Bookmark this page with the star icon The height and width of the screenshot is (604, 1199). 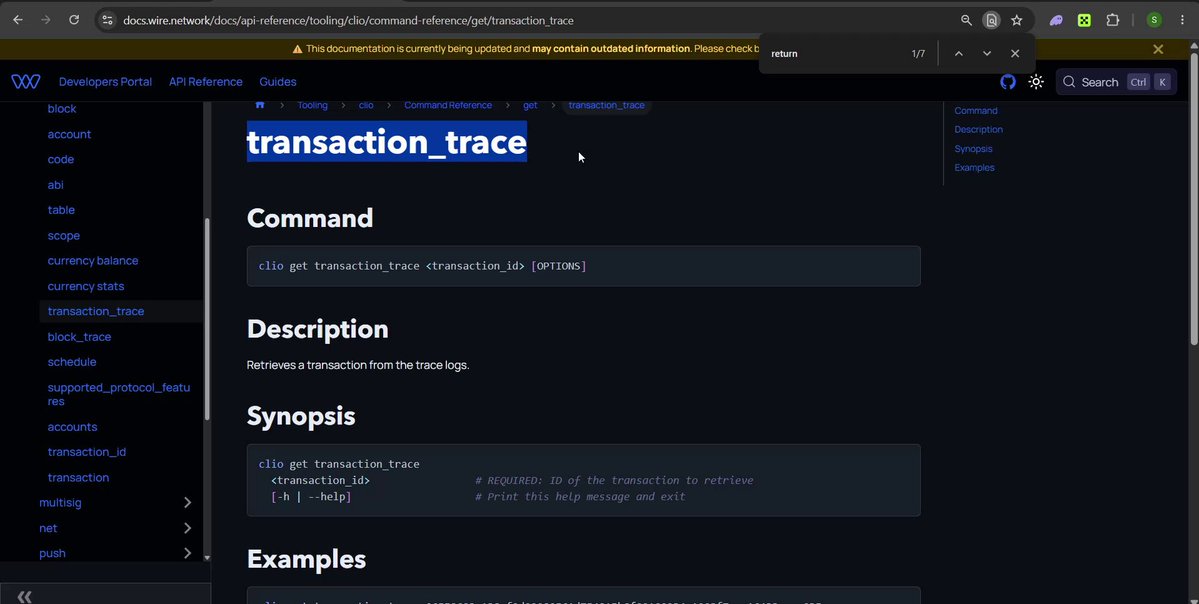1016,21
